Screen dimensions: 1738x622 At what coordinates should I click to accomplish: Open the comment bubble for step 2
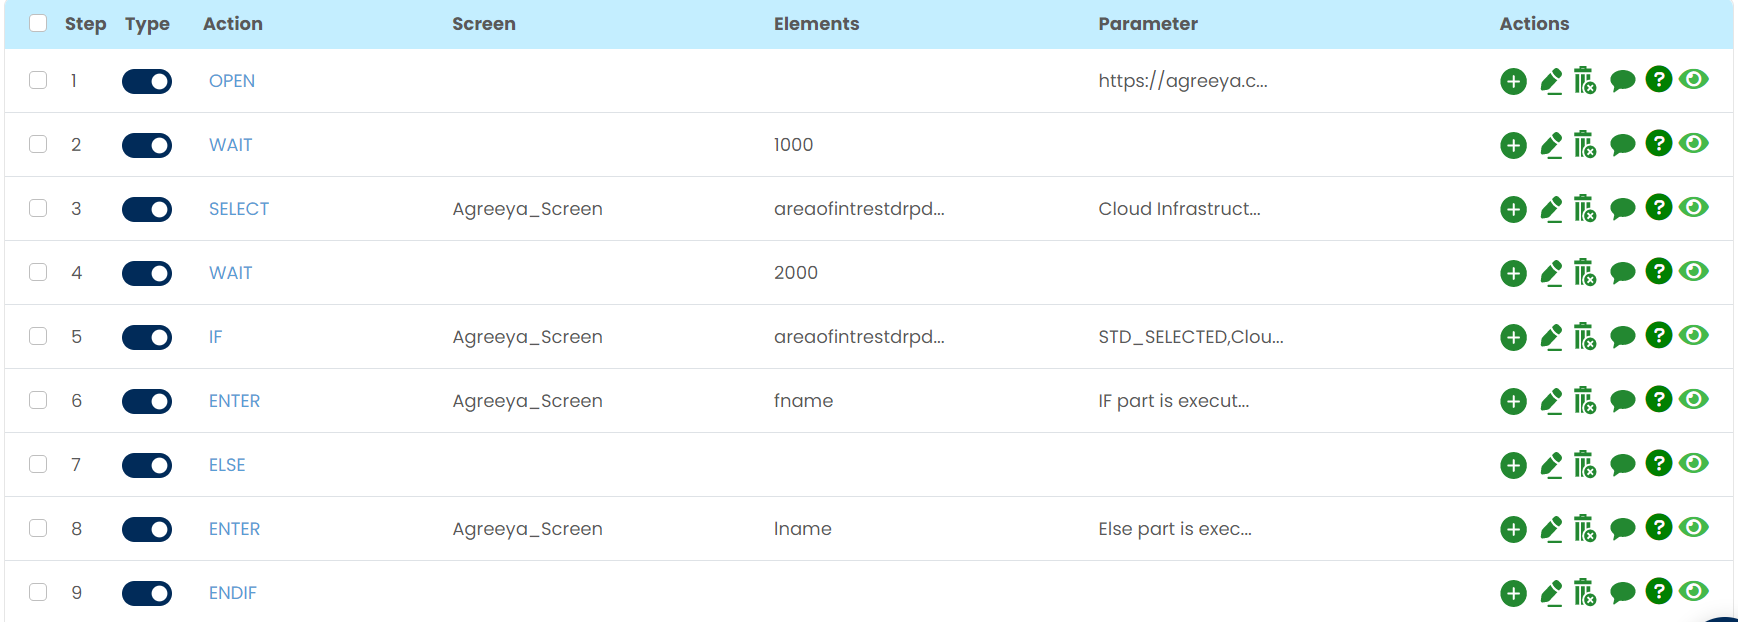1622,145
